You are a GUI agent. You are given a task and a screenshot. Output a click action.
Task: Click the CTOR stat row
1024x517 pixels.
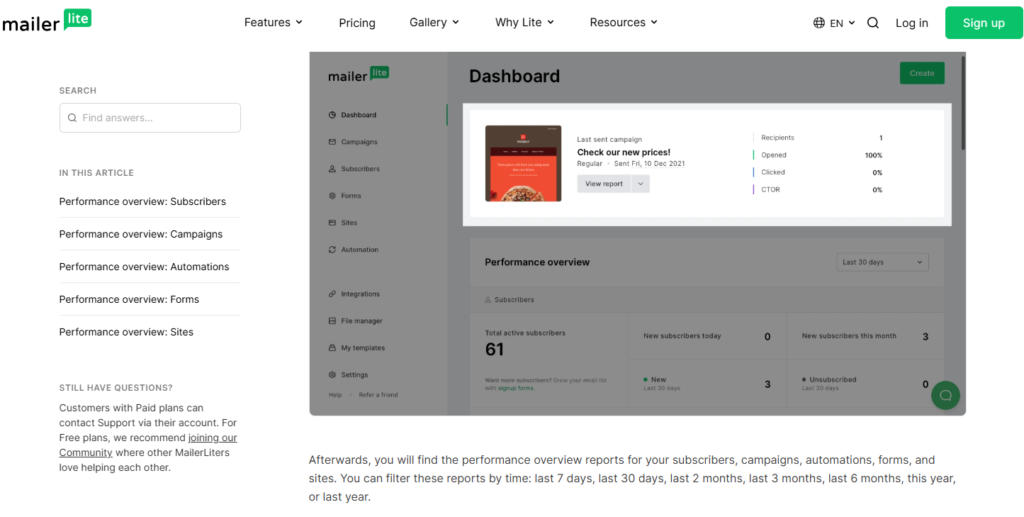pyautogui.click(x=818, y=190)
